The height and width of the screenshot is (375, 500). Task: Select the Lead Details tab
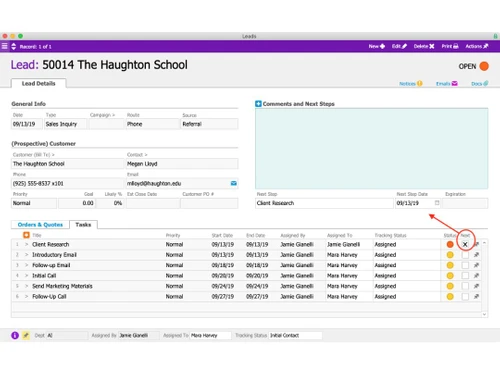click(39, 83)
